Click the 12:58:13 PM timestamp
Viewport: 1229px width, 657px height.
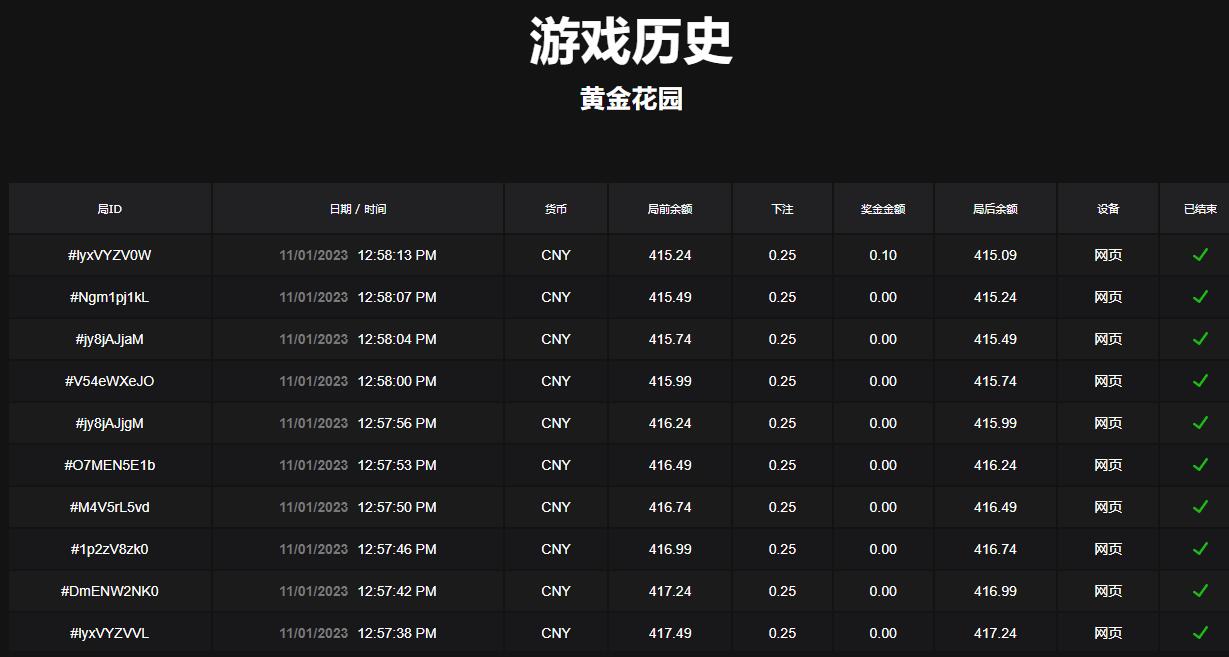tap(397, 255)
